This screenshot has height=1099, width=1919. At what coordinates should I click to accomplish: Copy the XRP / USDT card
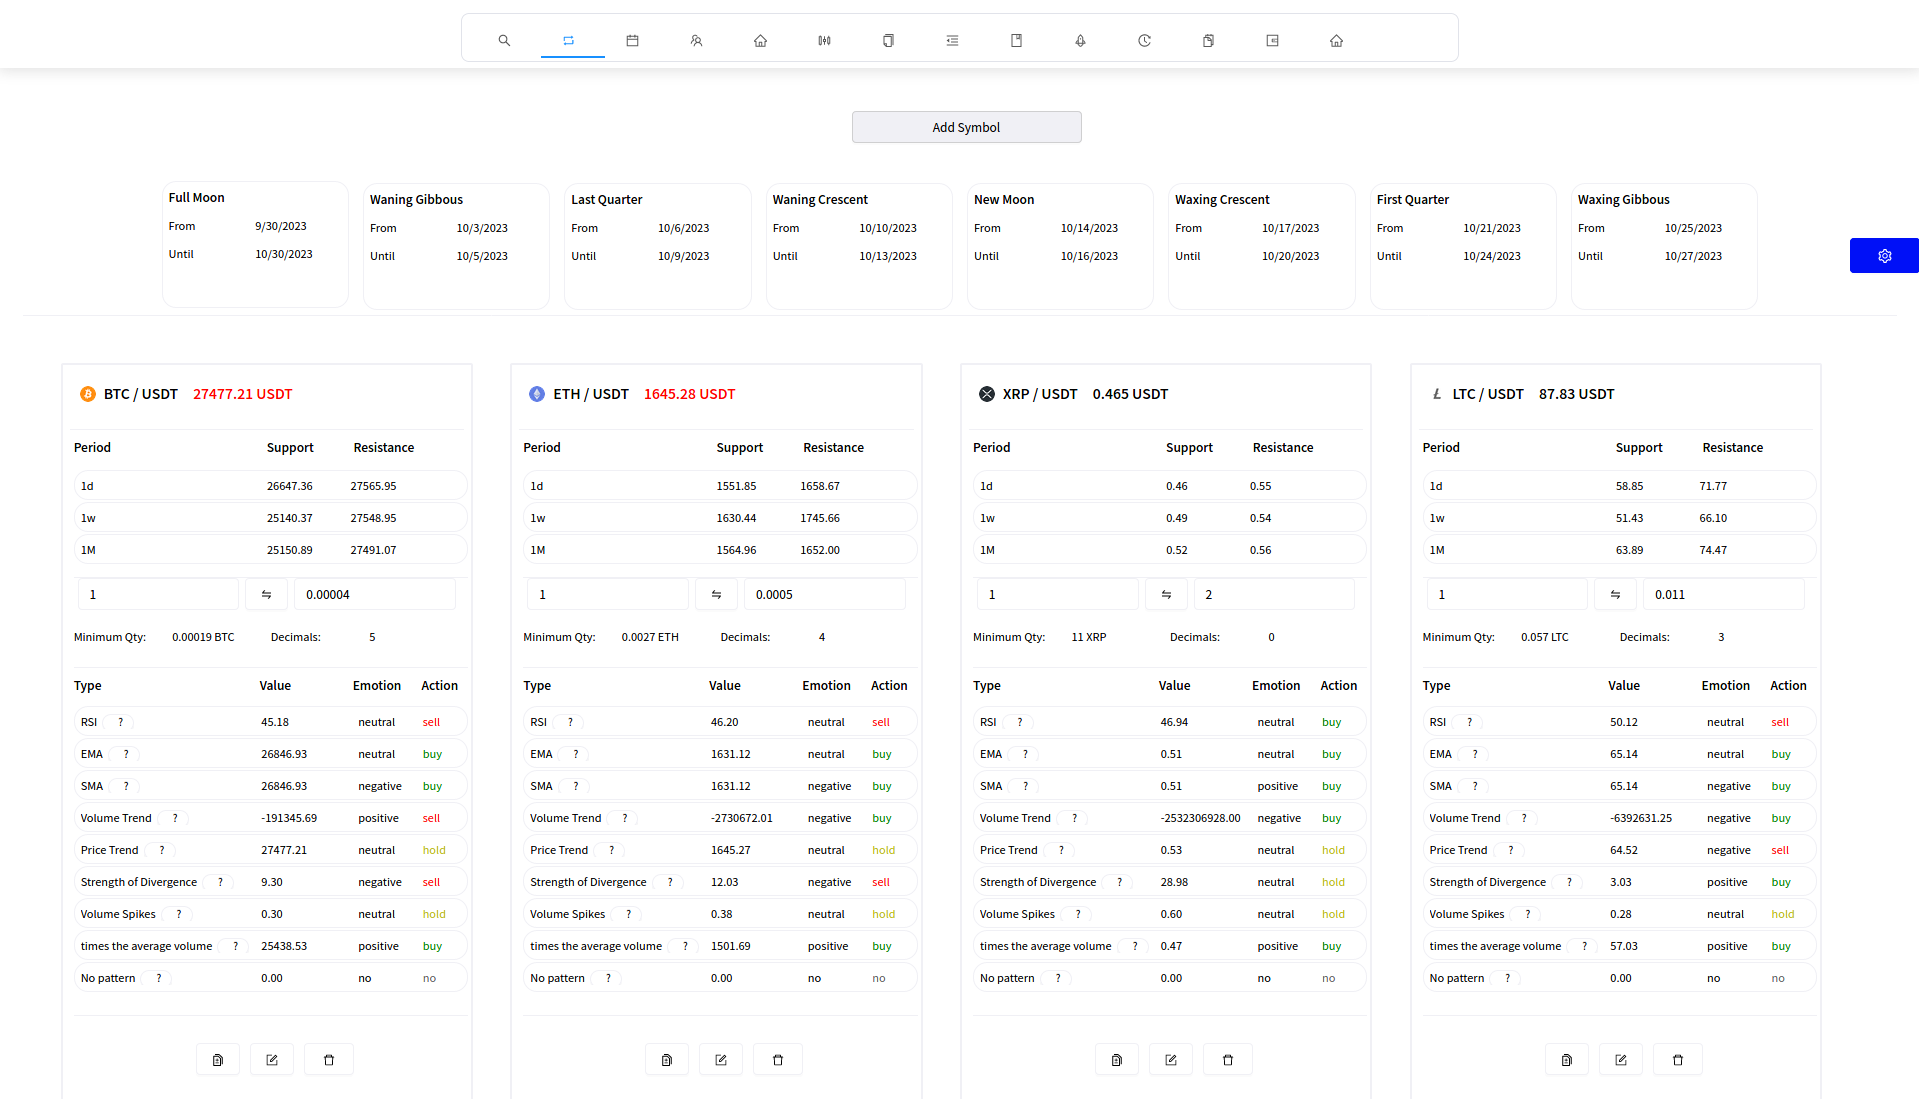tap(1117, 1060)
